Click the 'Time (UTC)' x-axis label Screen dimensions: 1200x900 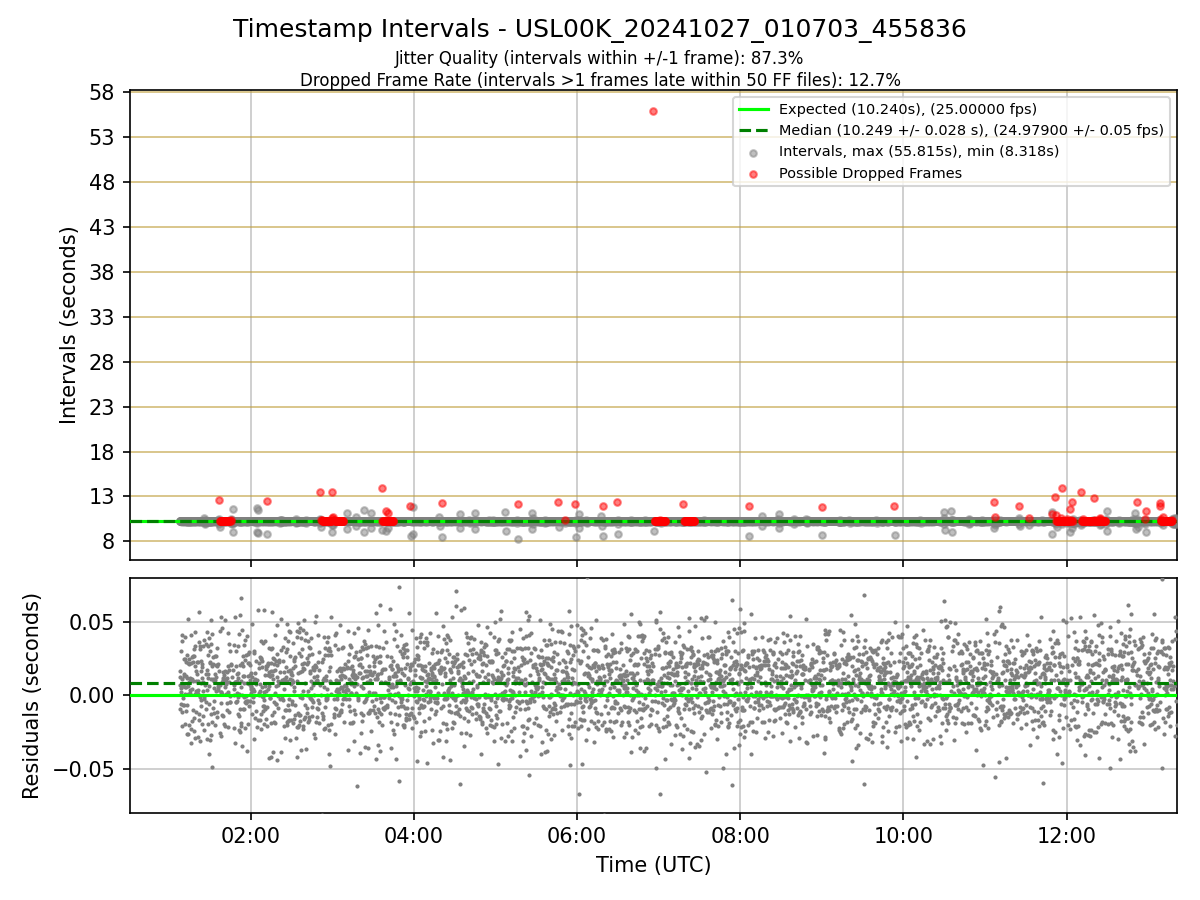coord(653,865)
